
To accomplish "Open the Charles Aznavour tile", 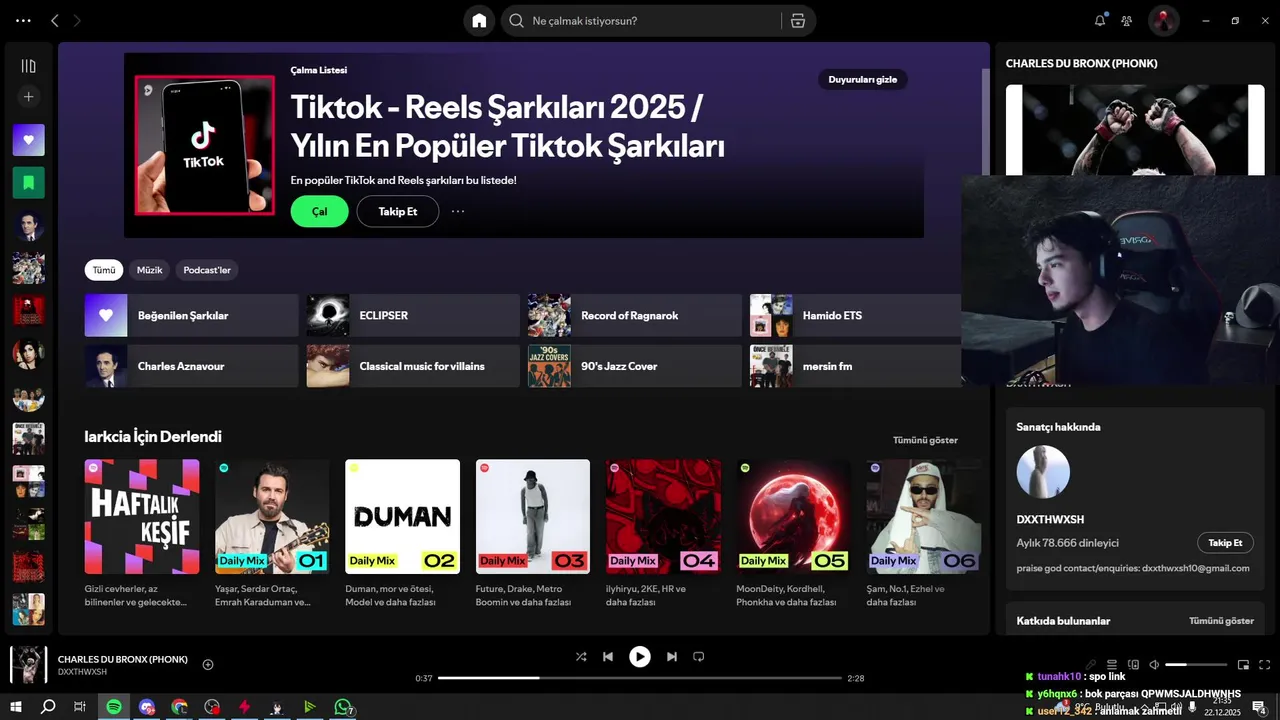I will (191, 366).
